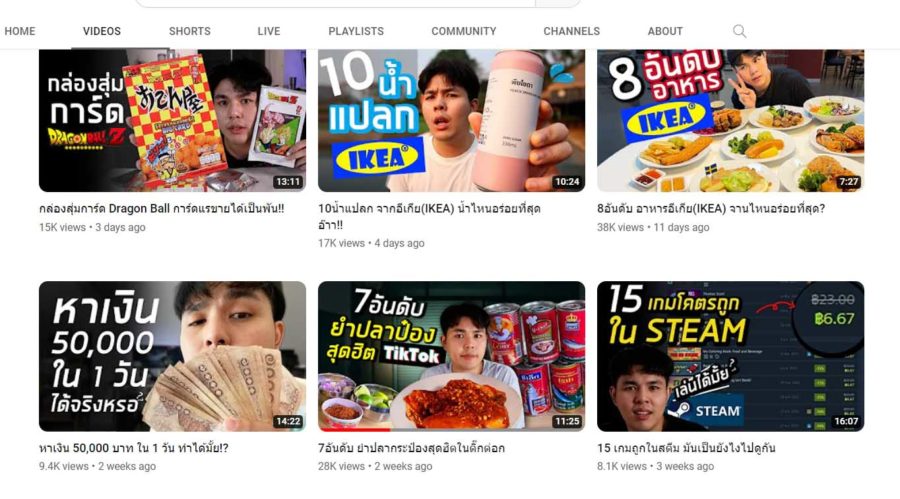Image resolution: width=900 pixels, height=499 pixels.
Task: Click the channel search magnifier icon
Action: pos(739,31)
